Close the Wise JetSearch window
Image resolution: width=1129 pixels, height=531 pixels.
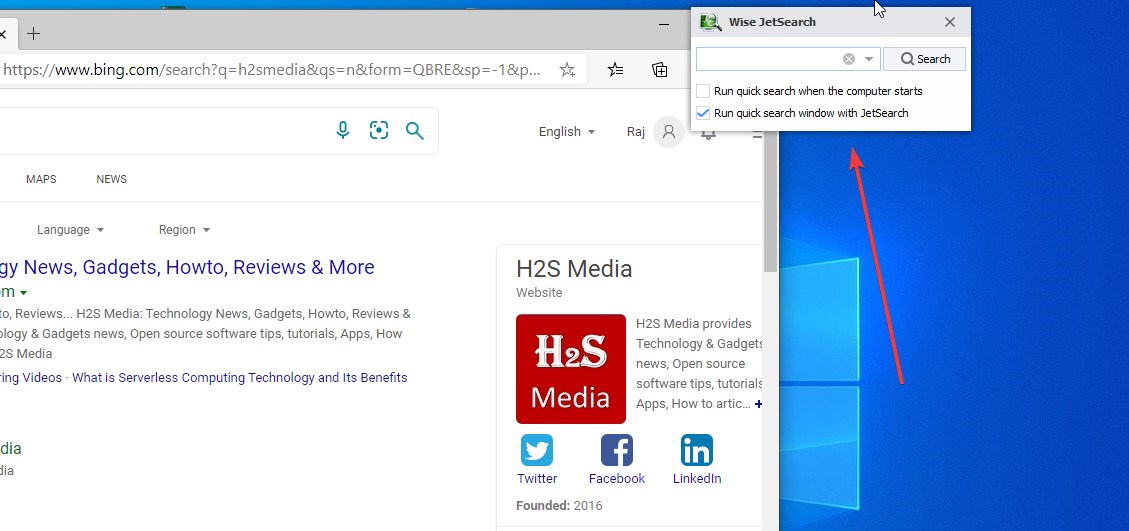[950, 22]
